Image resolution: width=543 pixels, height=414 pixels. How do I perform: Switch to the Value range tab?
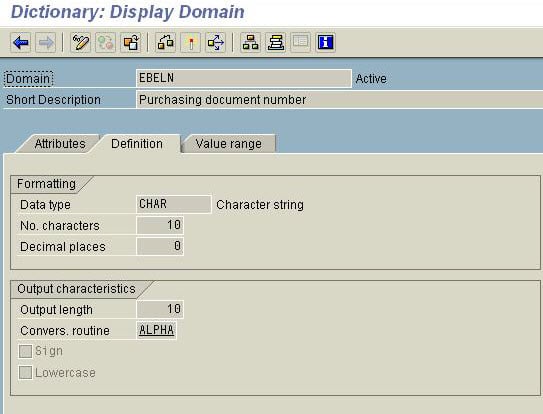pos(229,143)
